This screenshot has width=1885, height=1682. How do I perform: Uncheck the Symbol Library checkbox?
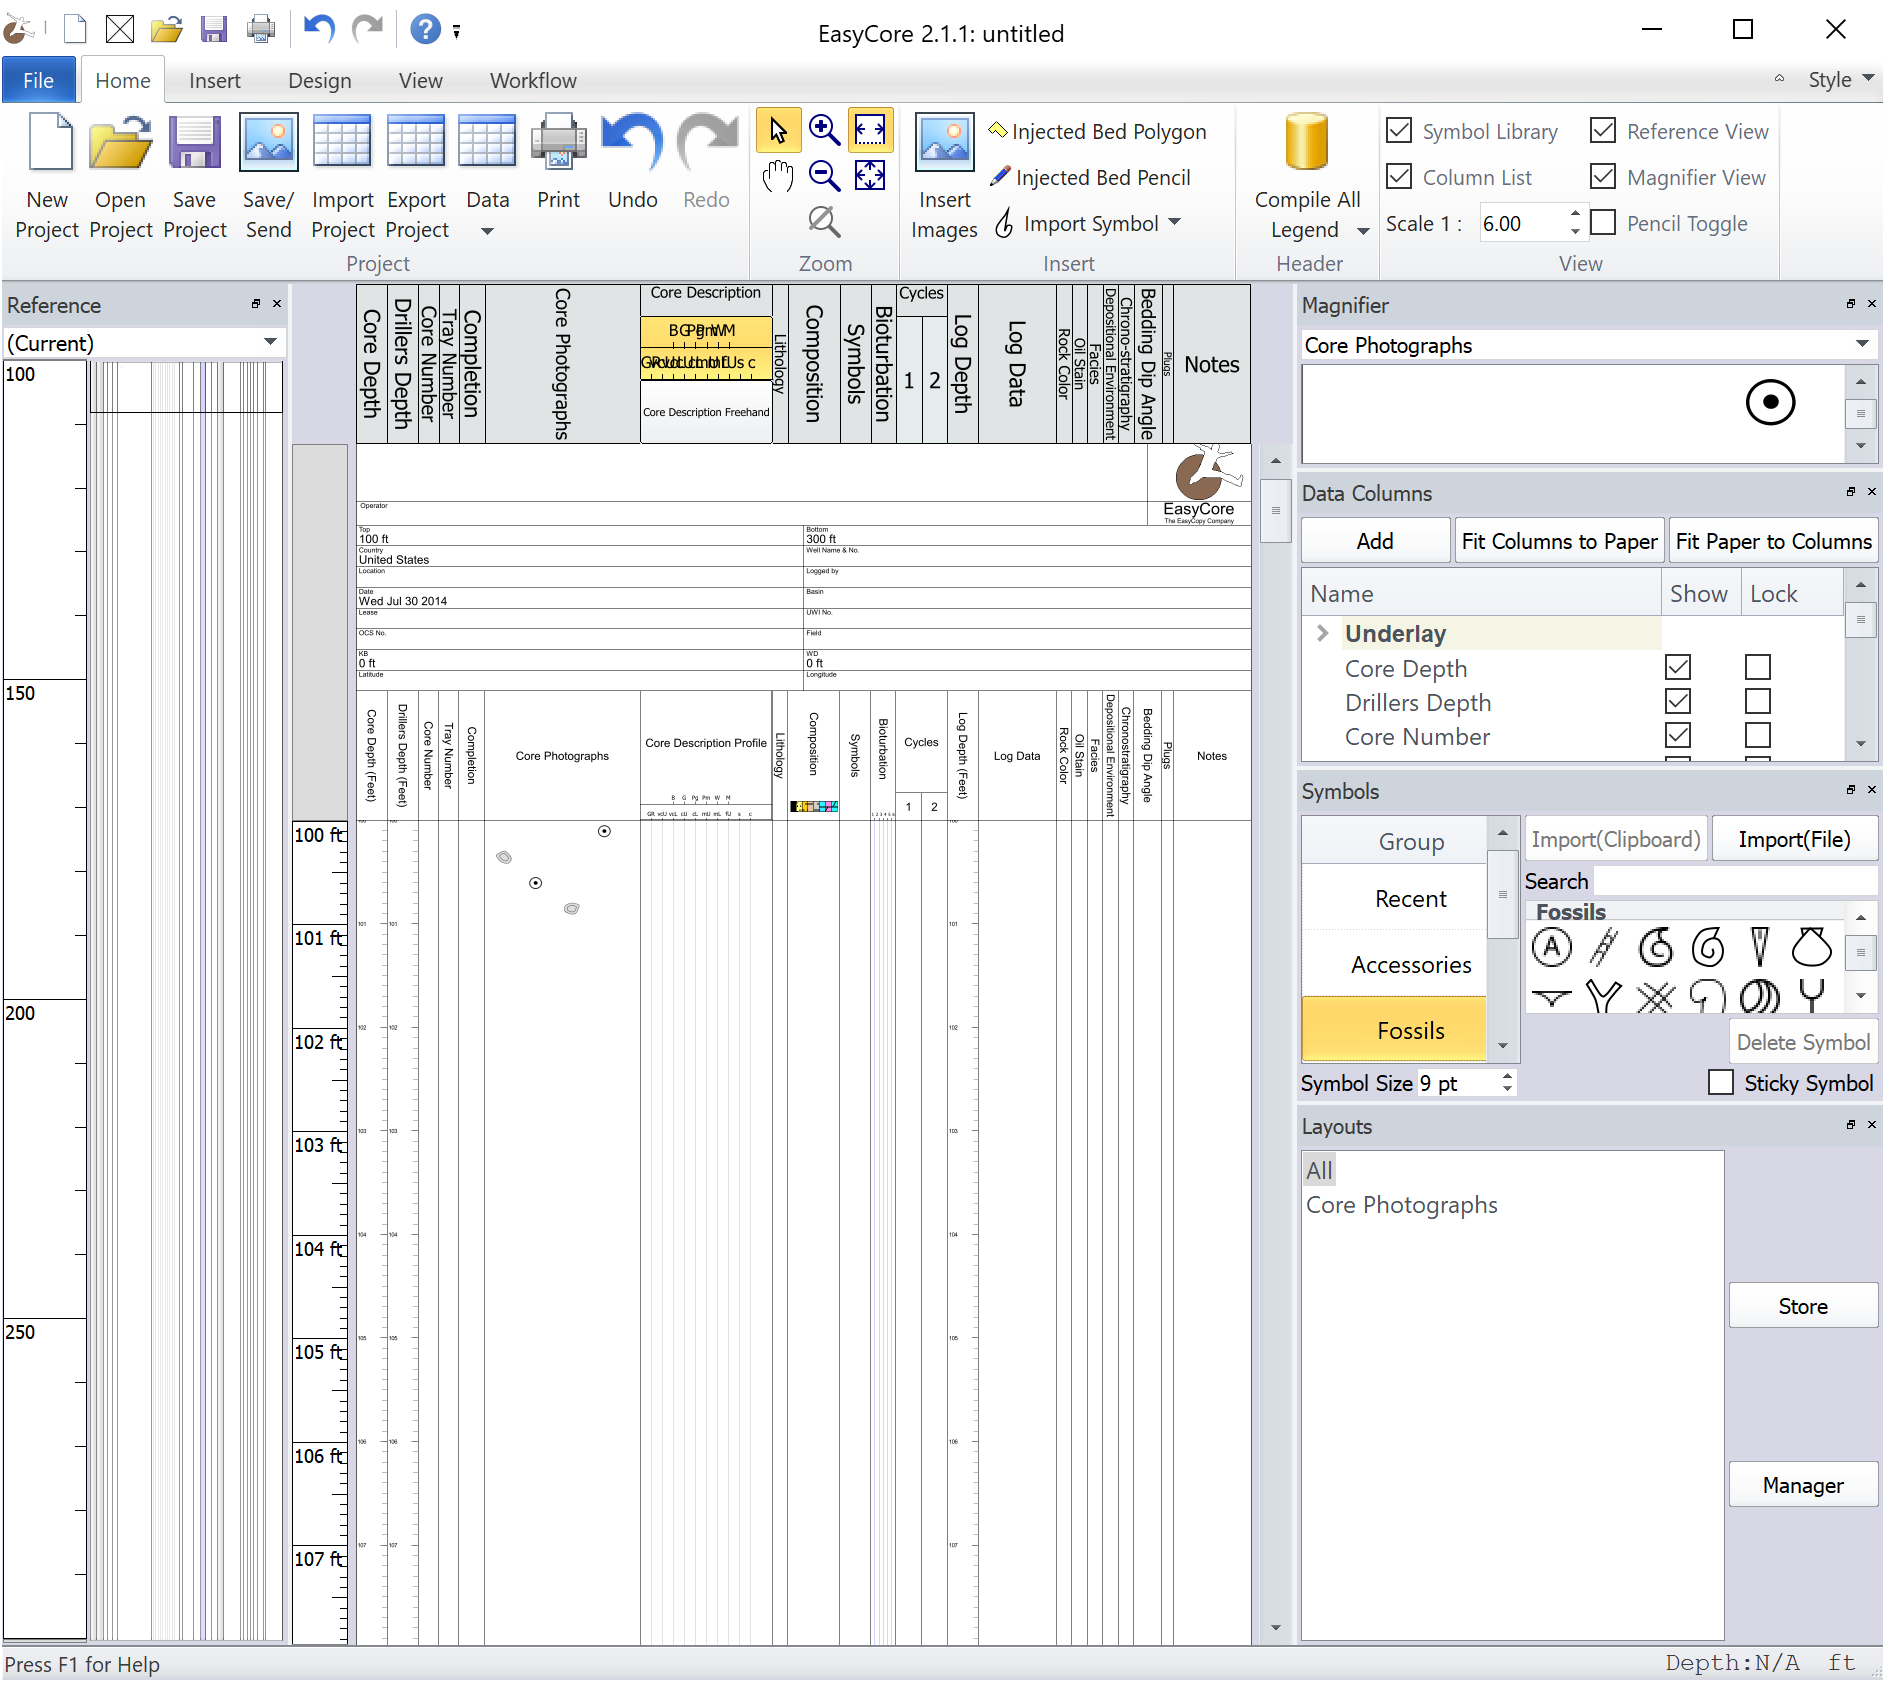[x=1400, y=131]
